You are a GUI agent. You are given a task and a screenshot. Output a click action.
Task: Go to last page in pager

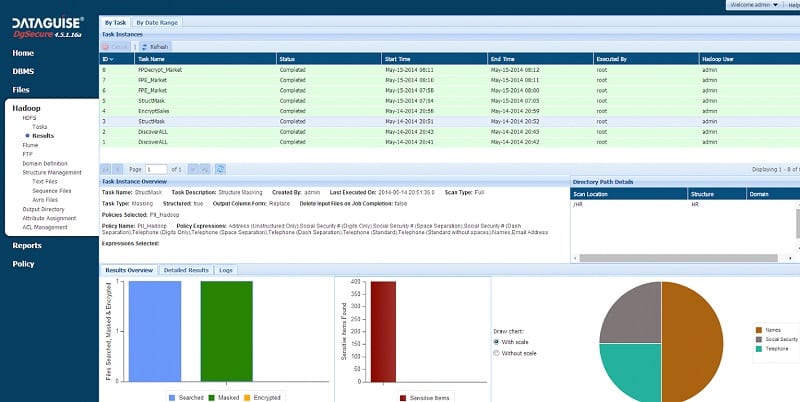(205, 169)
